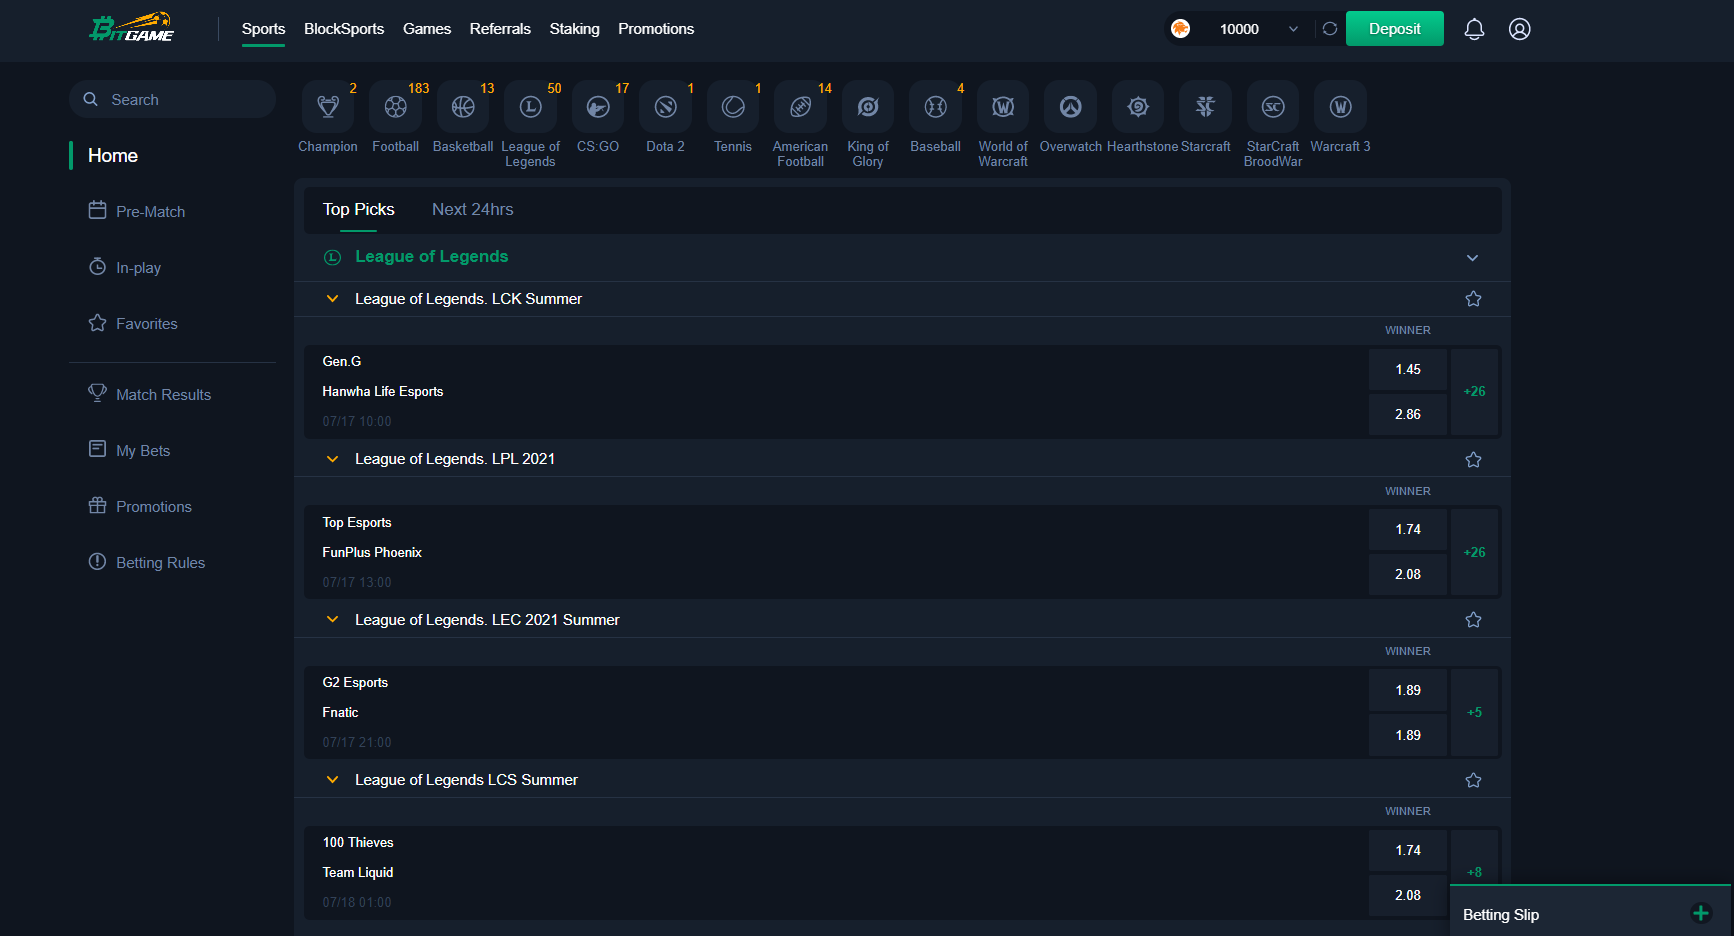
Task: Show +5 more markets for G2 match
Action: (1475, 713)
